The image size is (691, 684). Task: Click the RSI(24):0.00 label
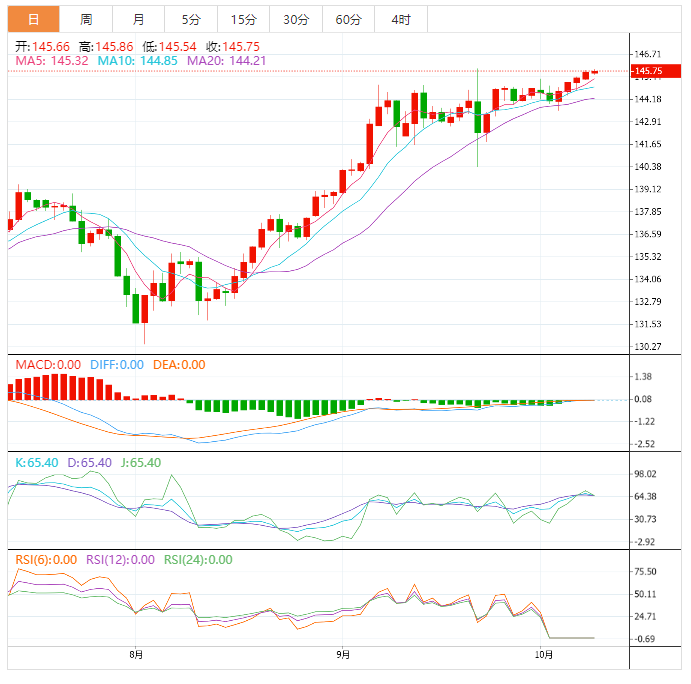point(198,560)
